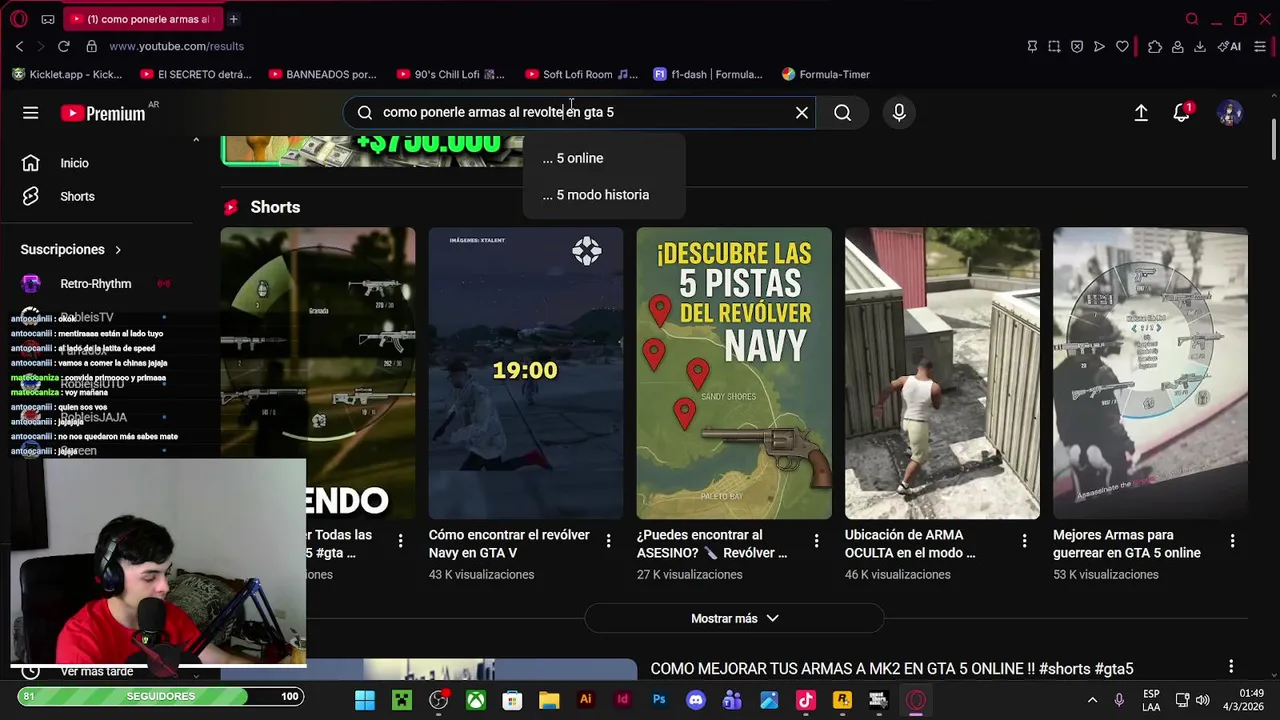The height and width of the screenshot is (720, 1280).
Task: Click the Opera ad-blocker shield icon
Action: 1077,46
